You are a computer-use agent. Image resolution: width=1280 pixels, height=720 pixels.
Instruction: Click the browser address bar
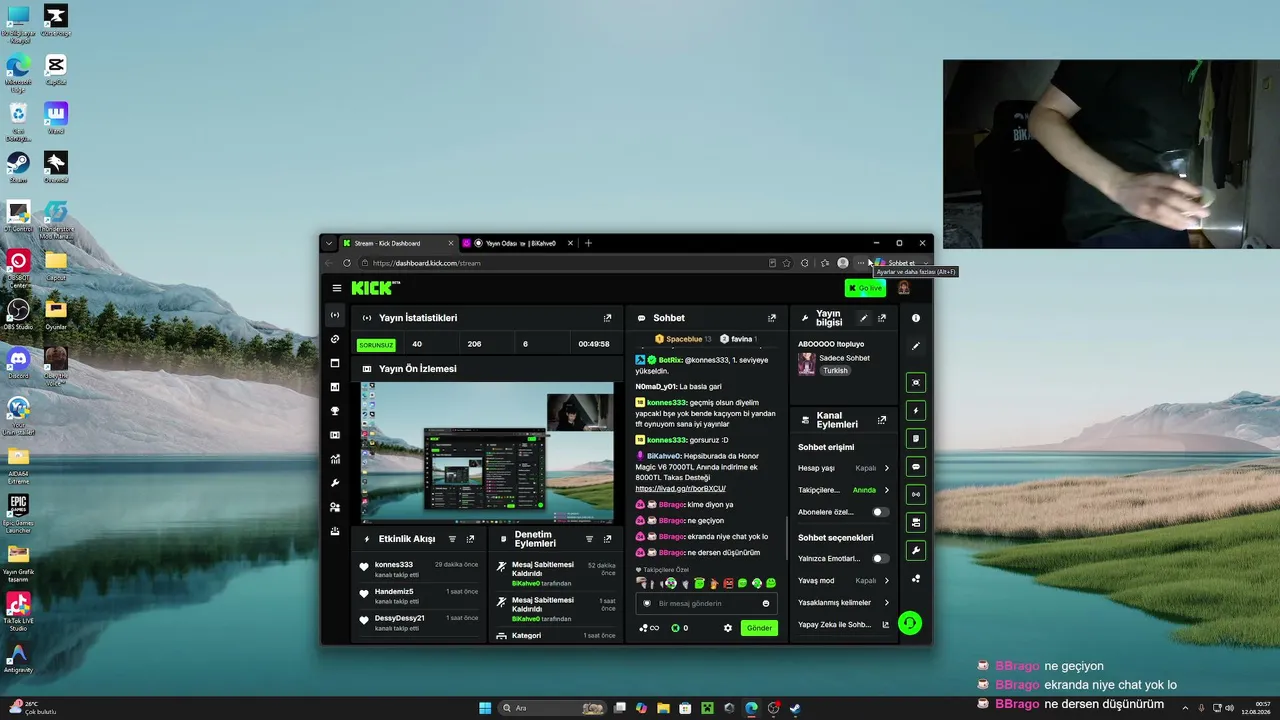(565, 263)
